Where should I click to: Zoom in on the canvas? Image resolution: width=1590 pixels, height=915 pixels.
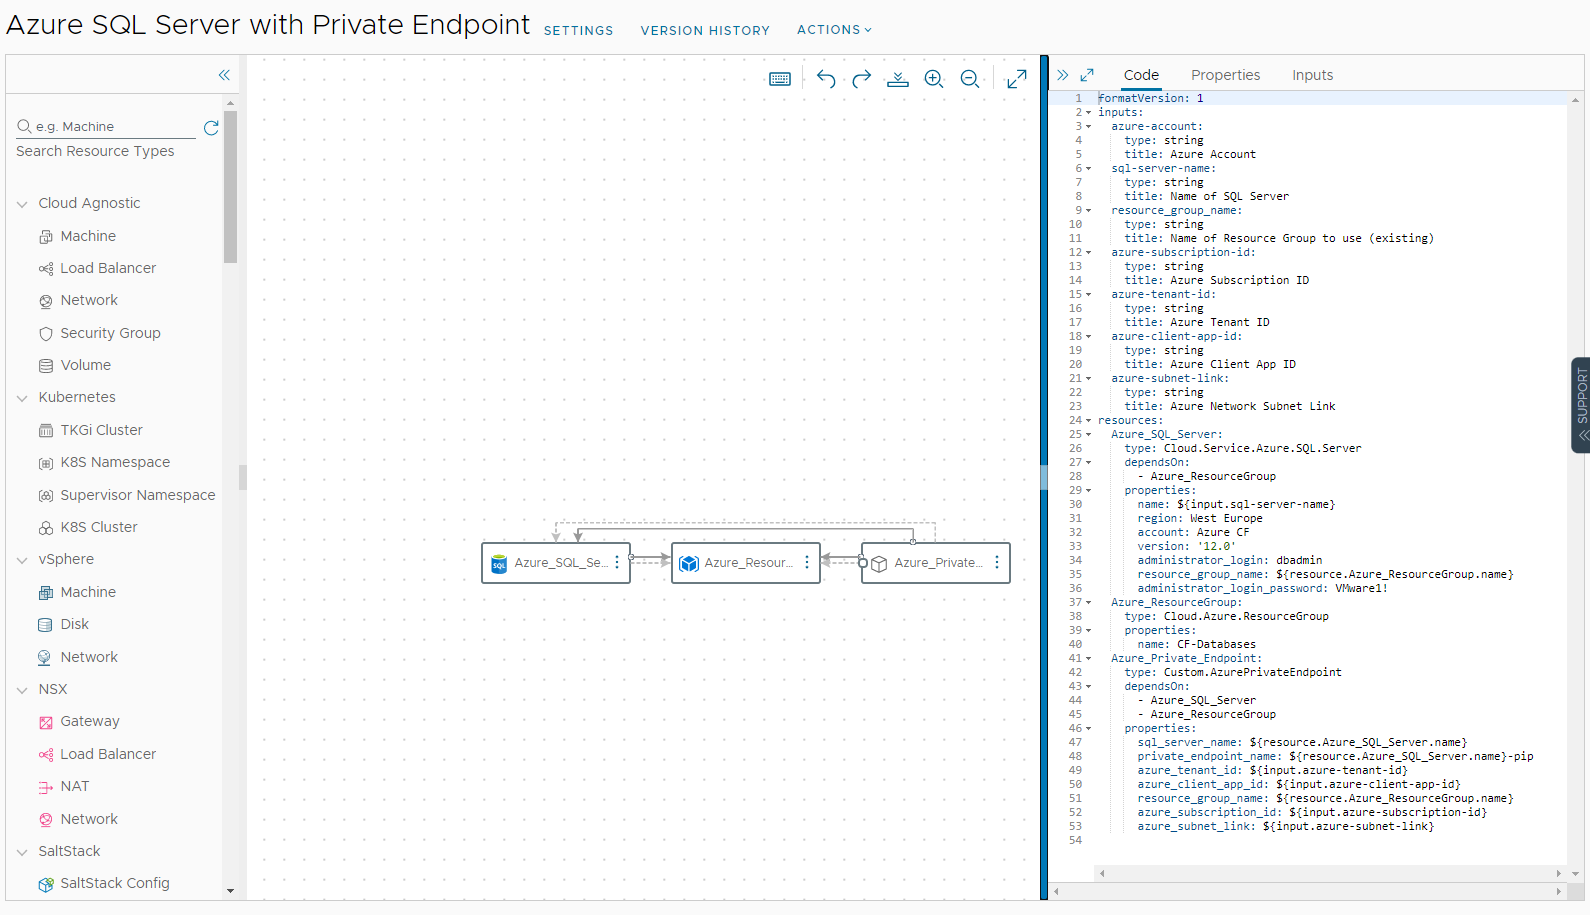pos(934,79)
